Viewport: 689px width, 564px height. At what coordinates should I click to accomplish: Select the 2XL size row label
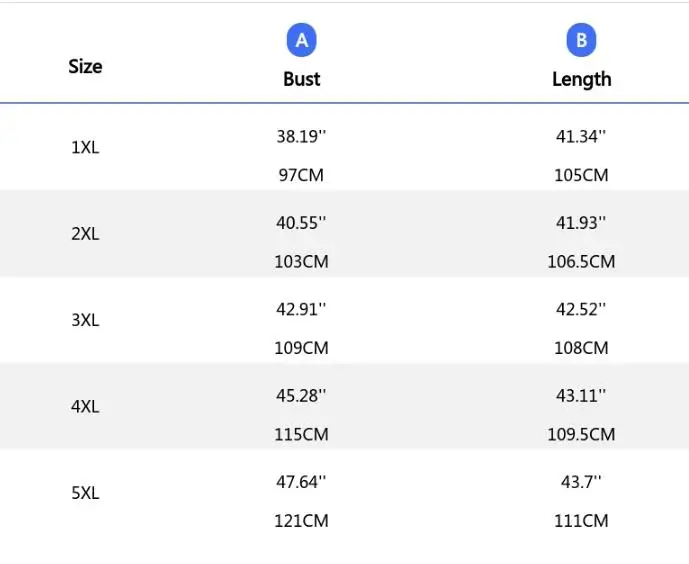[x=85, y=234]
